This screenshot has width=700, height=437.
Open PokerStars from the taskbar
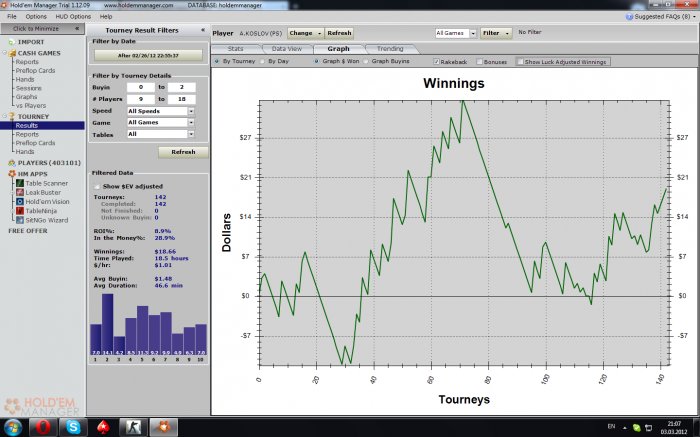[x=103, y=427]
